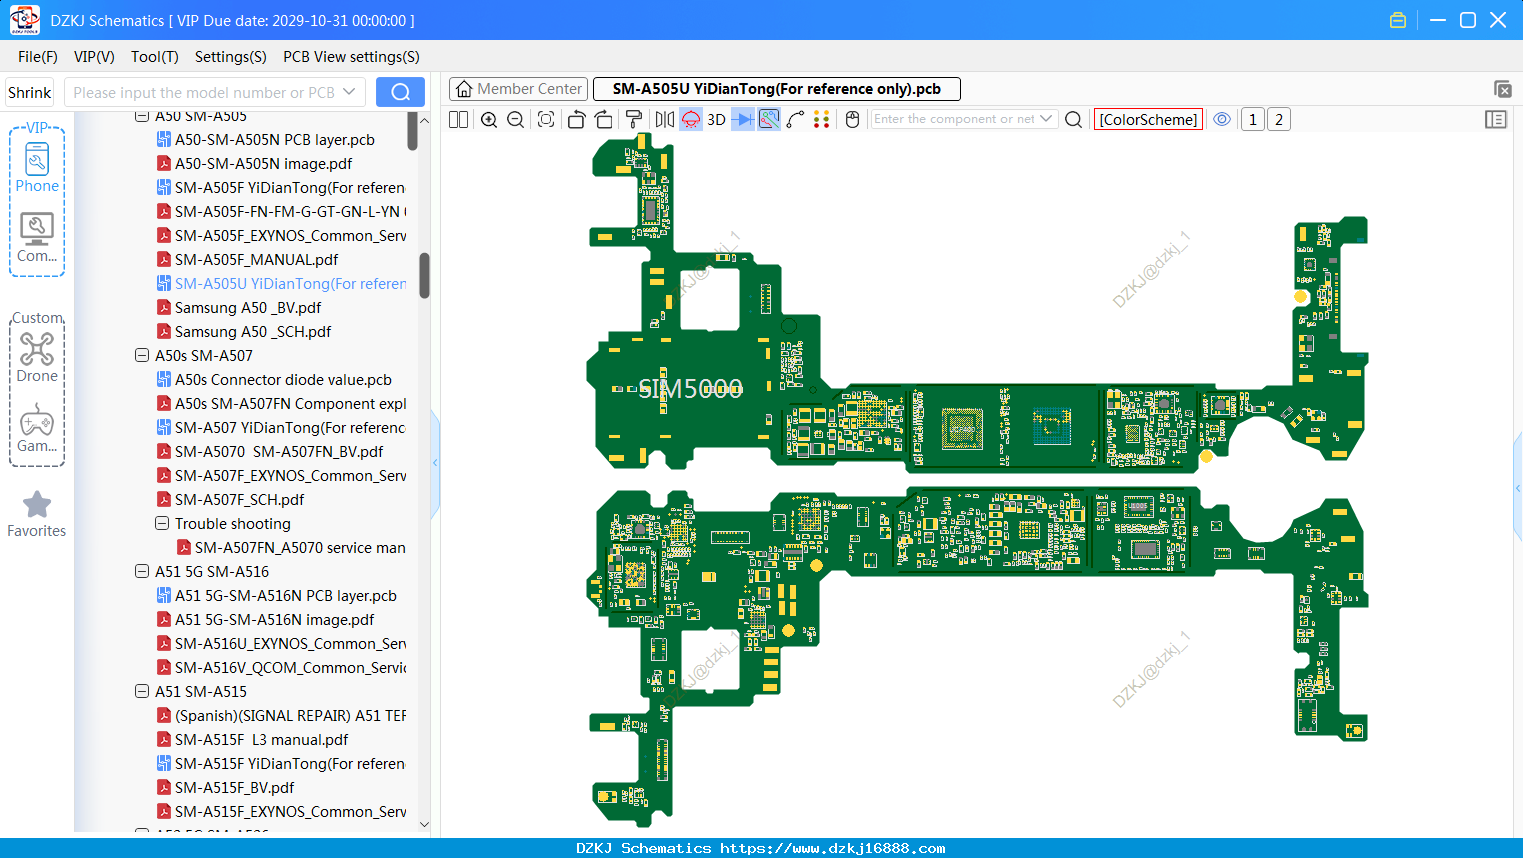Toggle layer 2 button
1523x858 pixels.
pos(1279,119)
